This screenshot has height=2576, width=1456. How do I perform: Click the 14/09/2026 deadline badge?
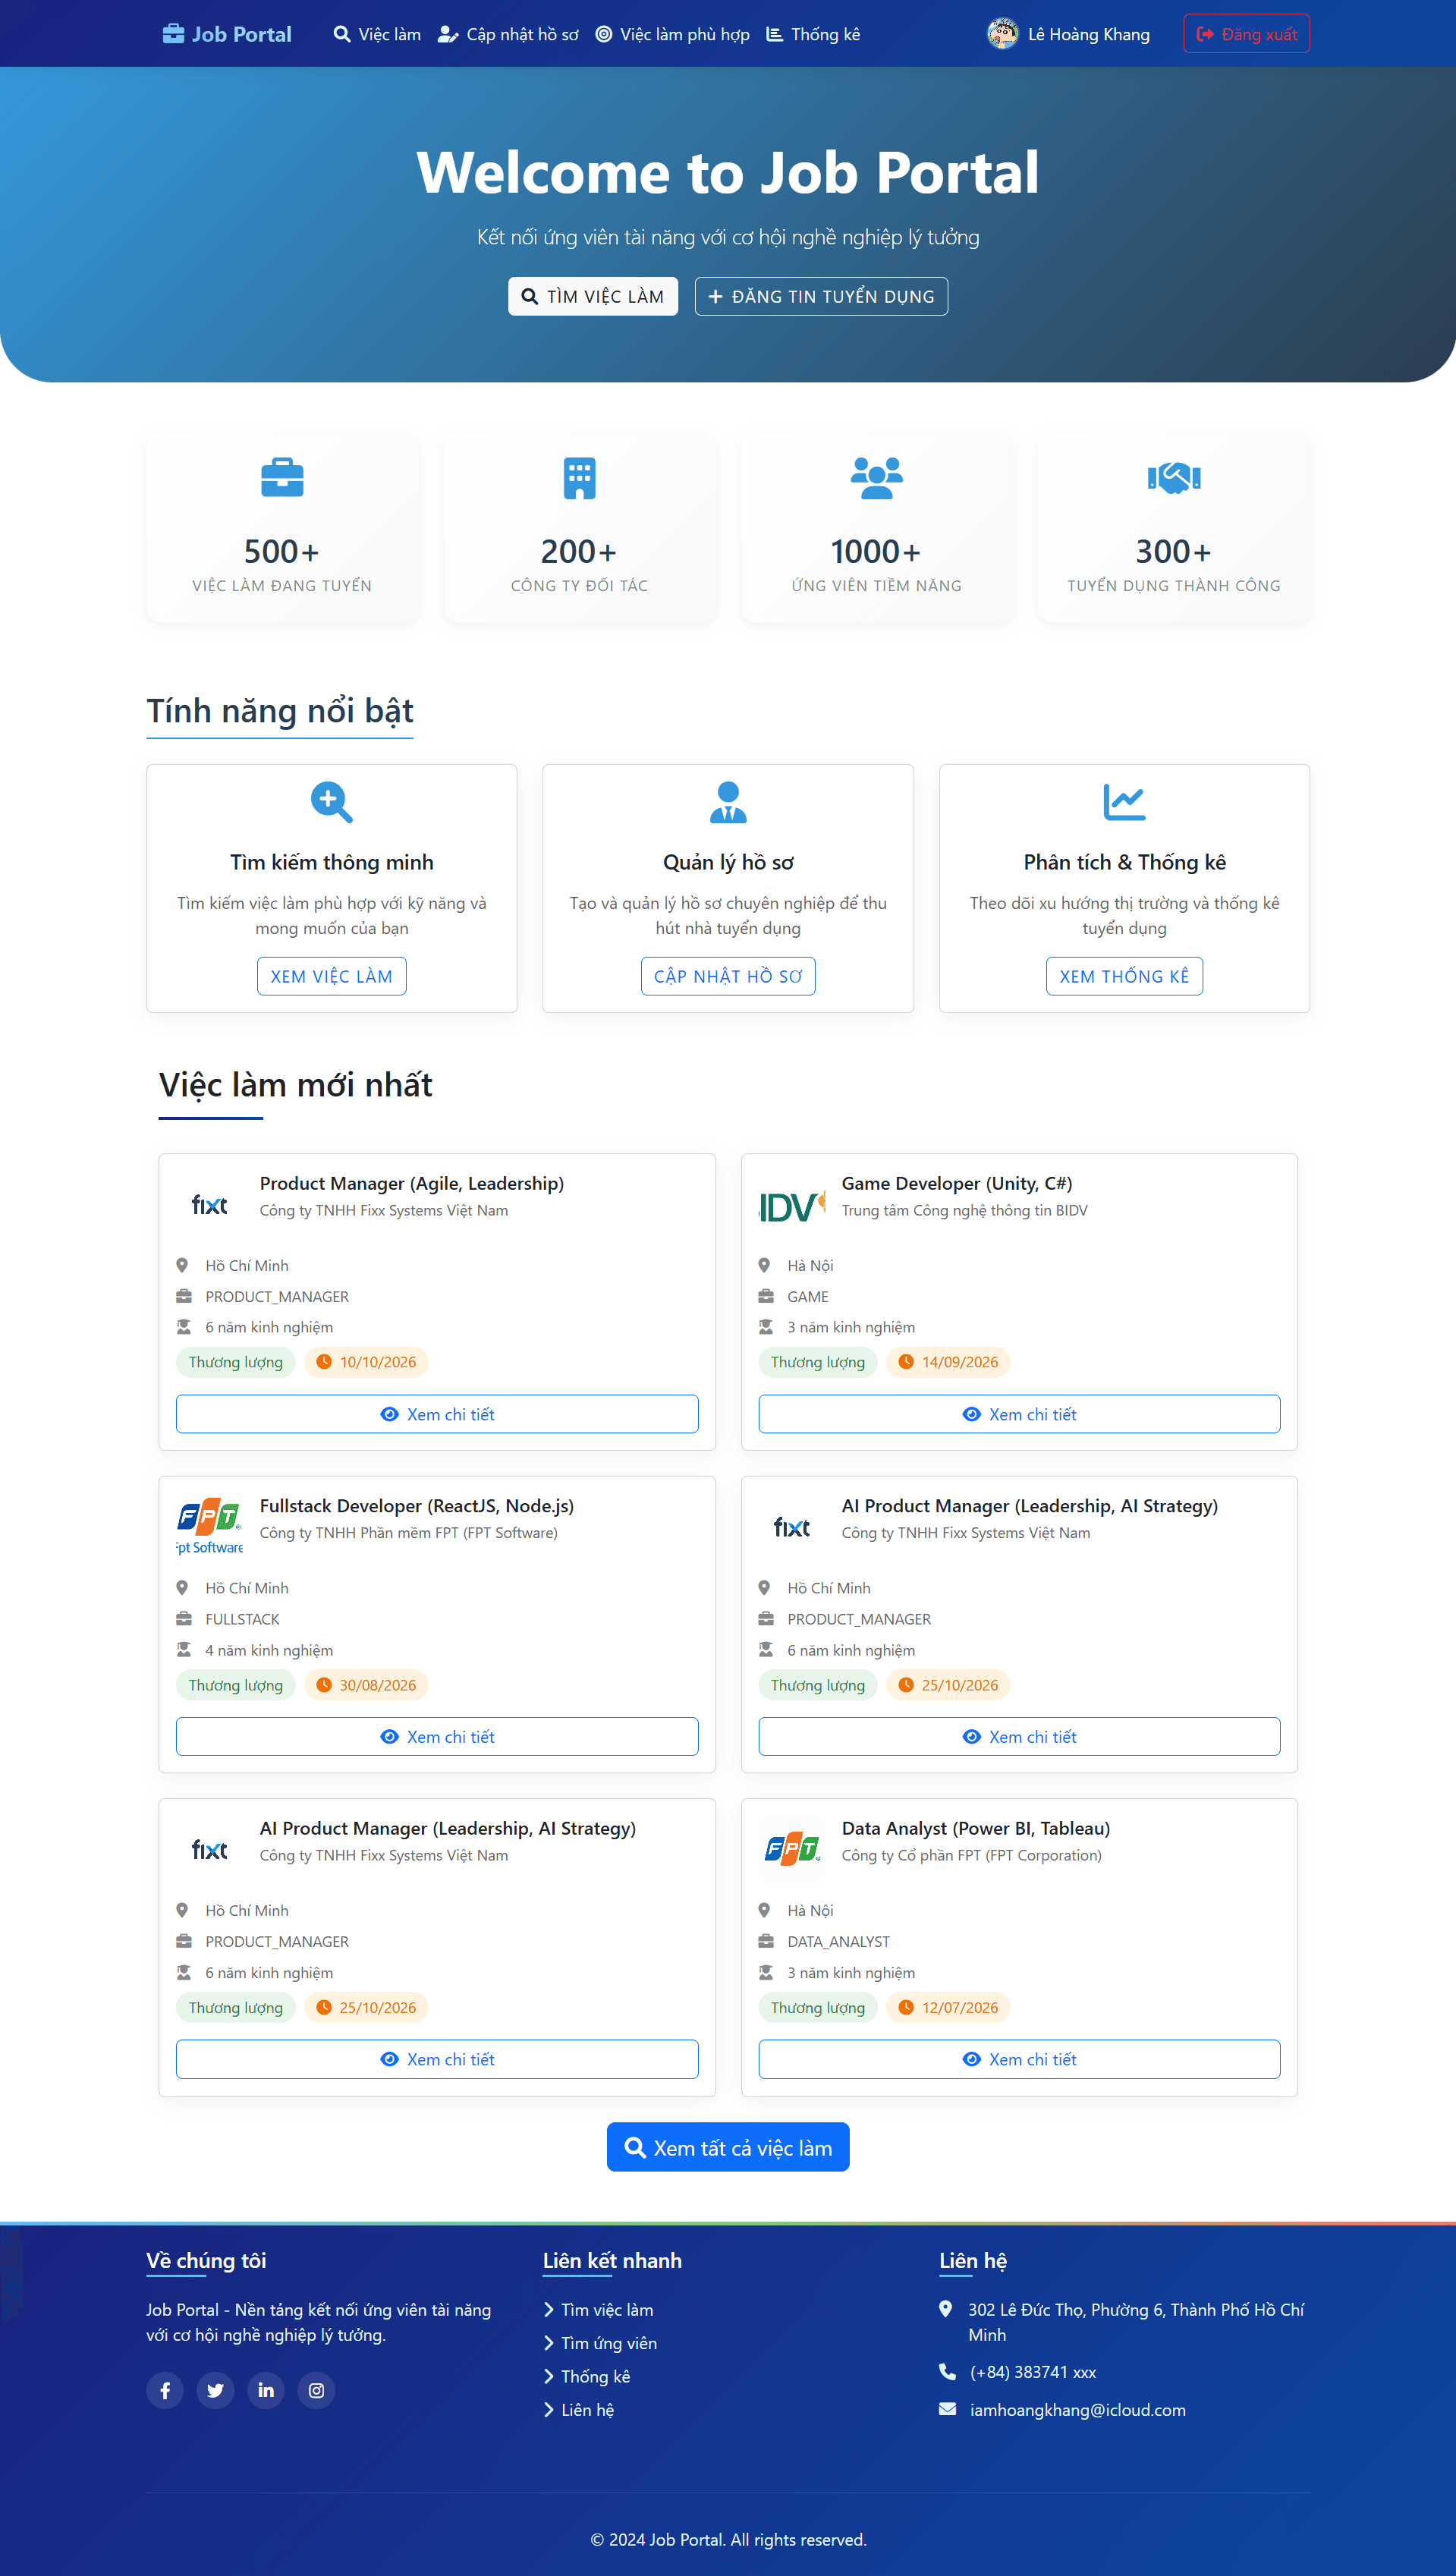click(x=948, y=1362)
